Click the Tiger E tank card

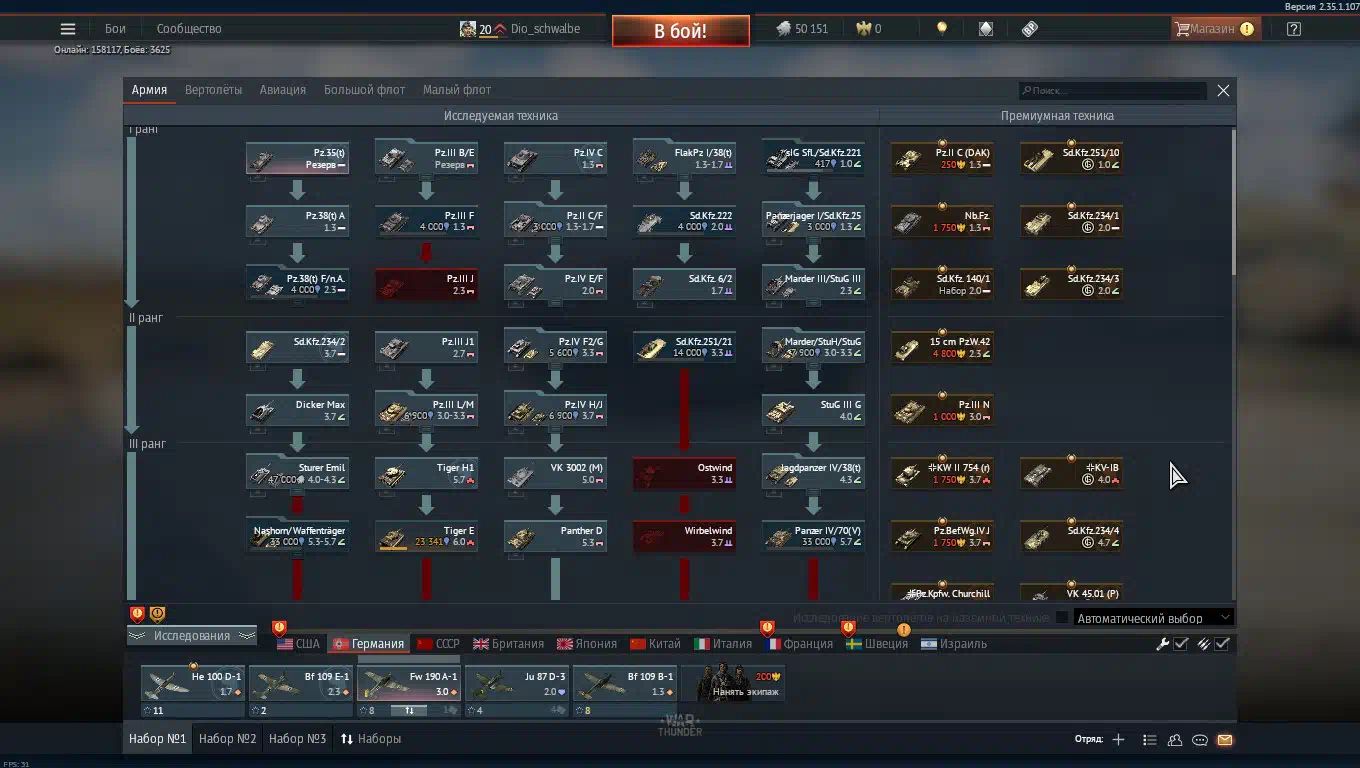[426, 536]
